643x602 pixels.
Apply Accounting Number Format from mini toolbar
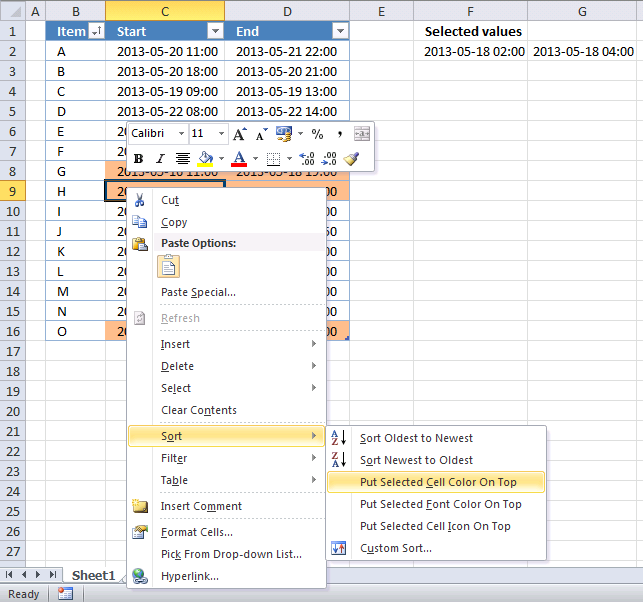pyautogui.click(x=284, y=134)
